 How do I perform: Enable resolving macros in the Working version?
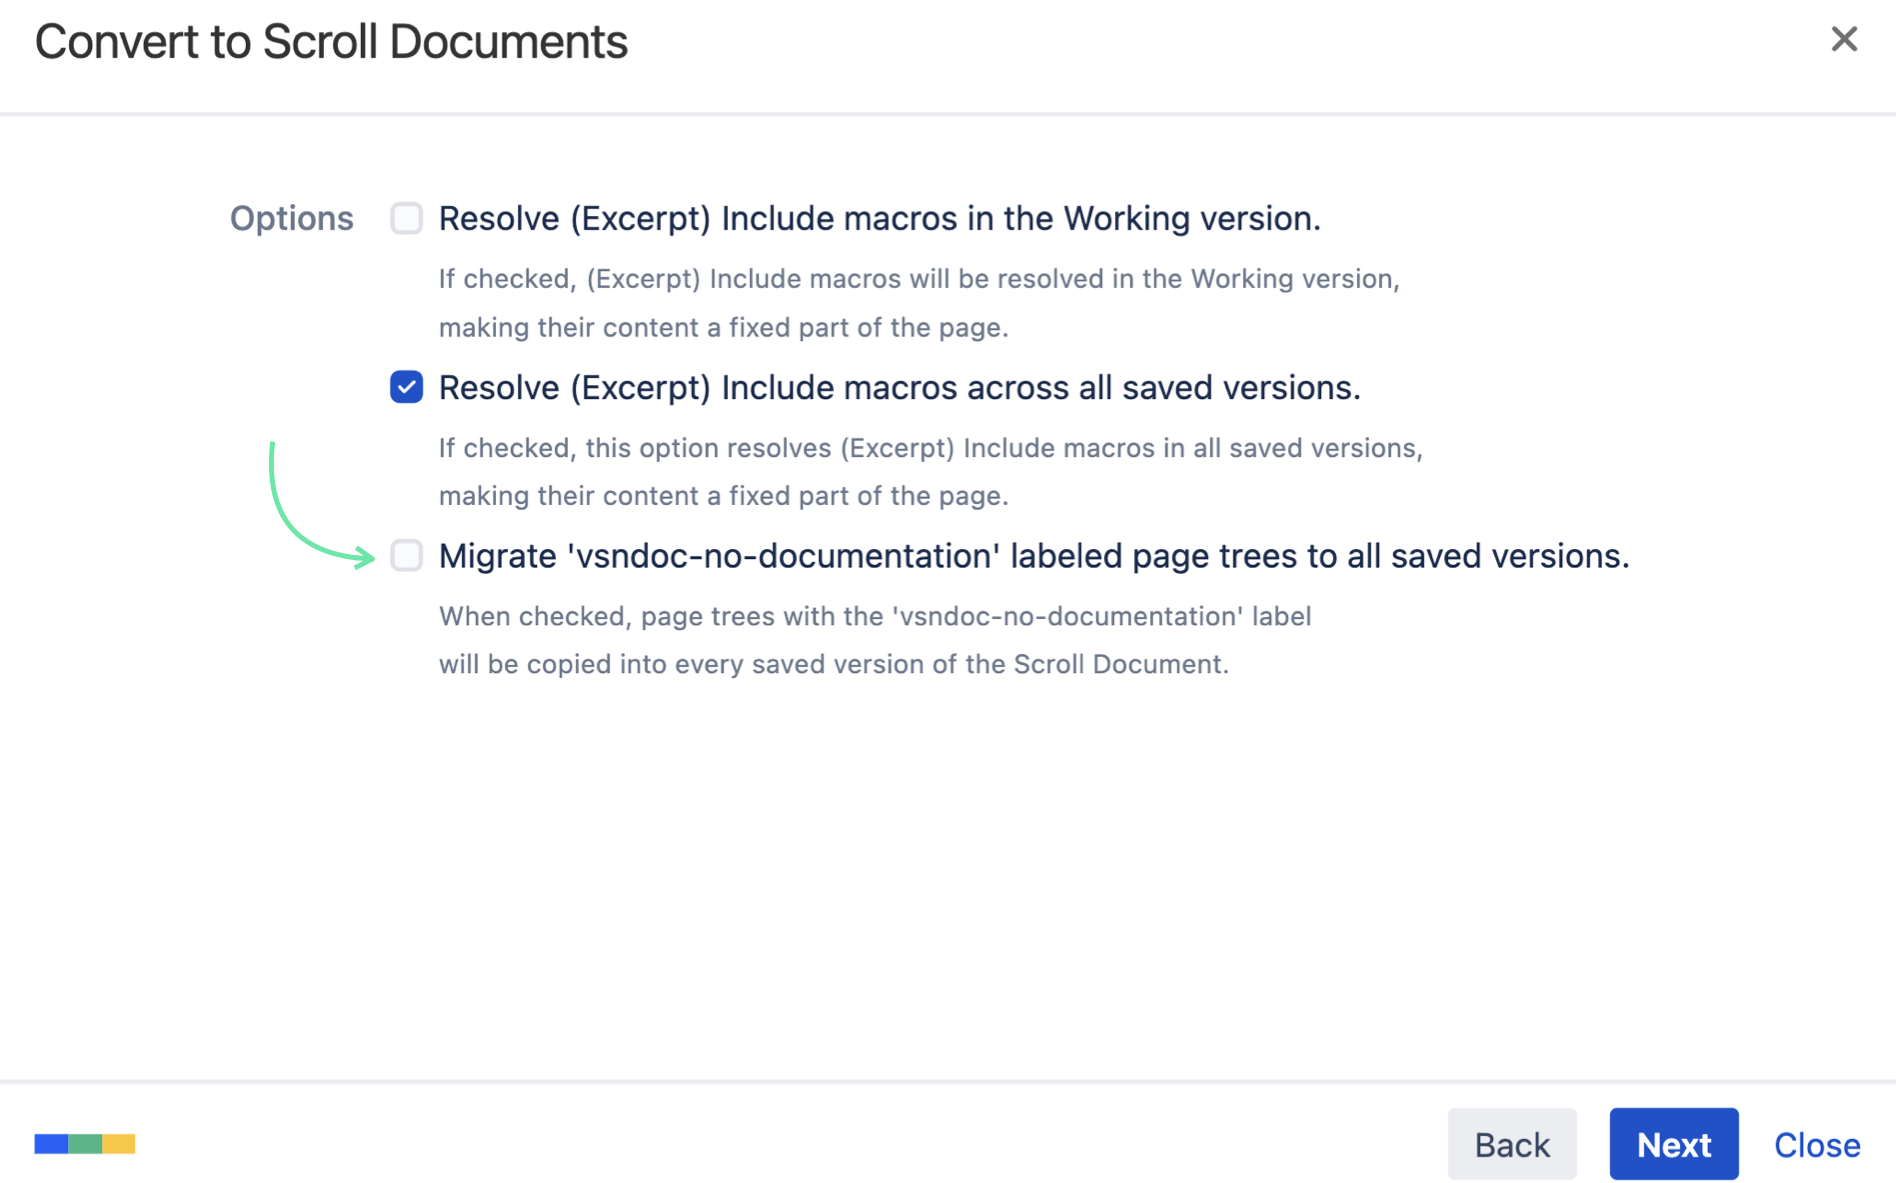(406, 218)
